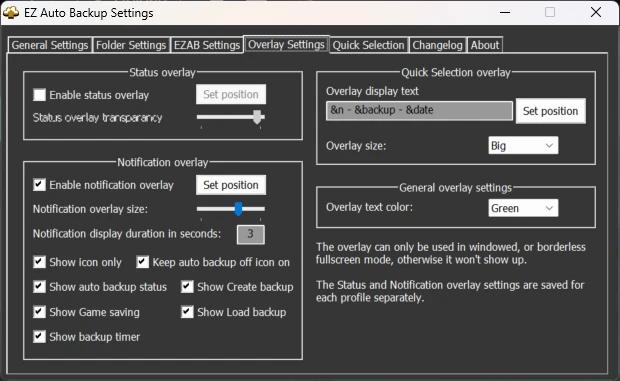Uncheck Show icon only
Viewport: 620px width, 381px height.
tap(39, 262)
